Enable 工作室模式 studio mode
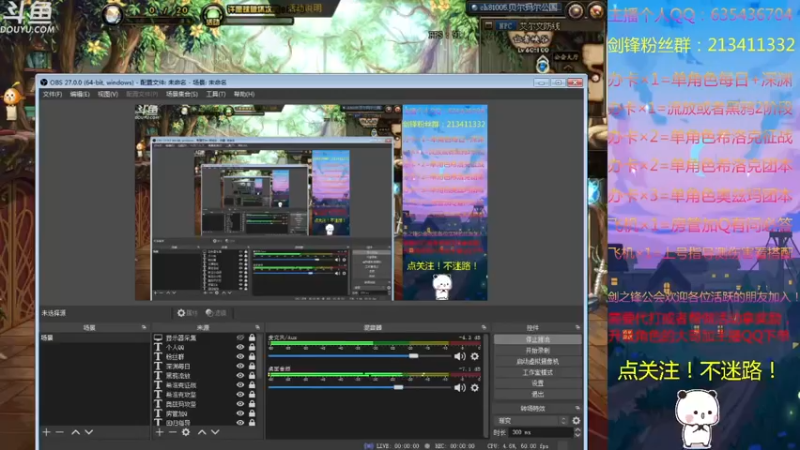The image size is (800, 450). [538, 372]
